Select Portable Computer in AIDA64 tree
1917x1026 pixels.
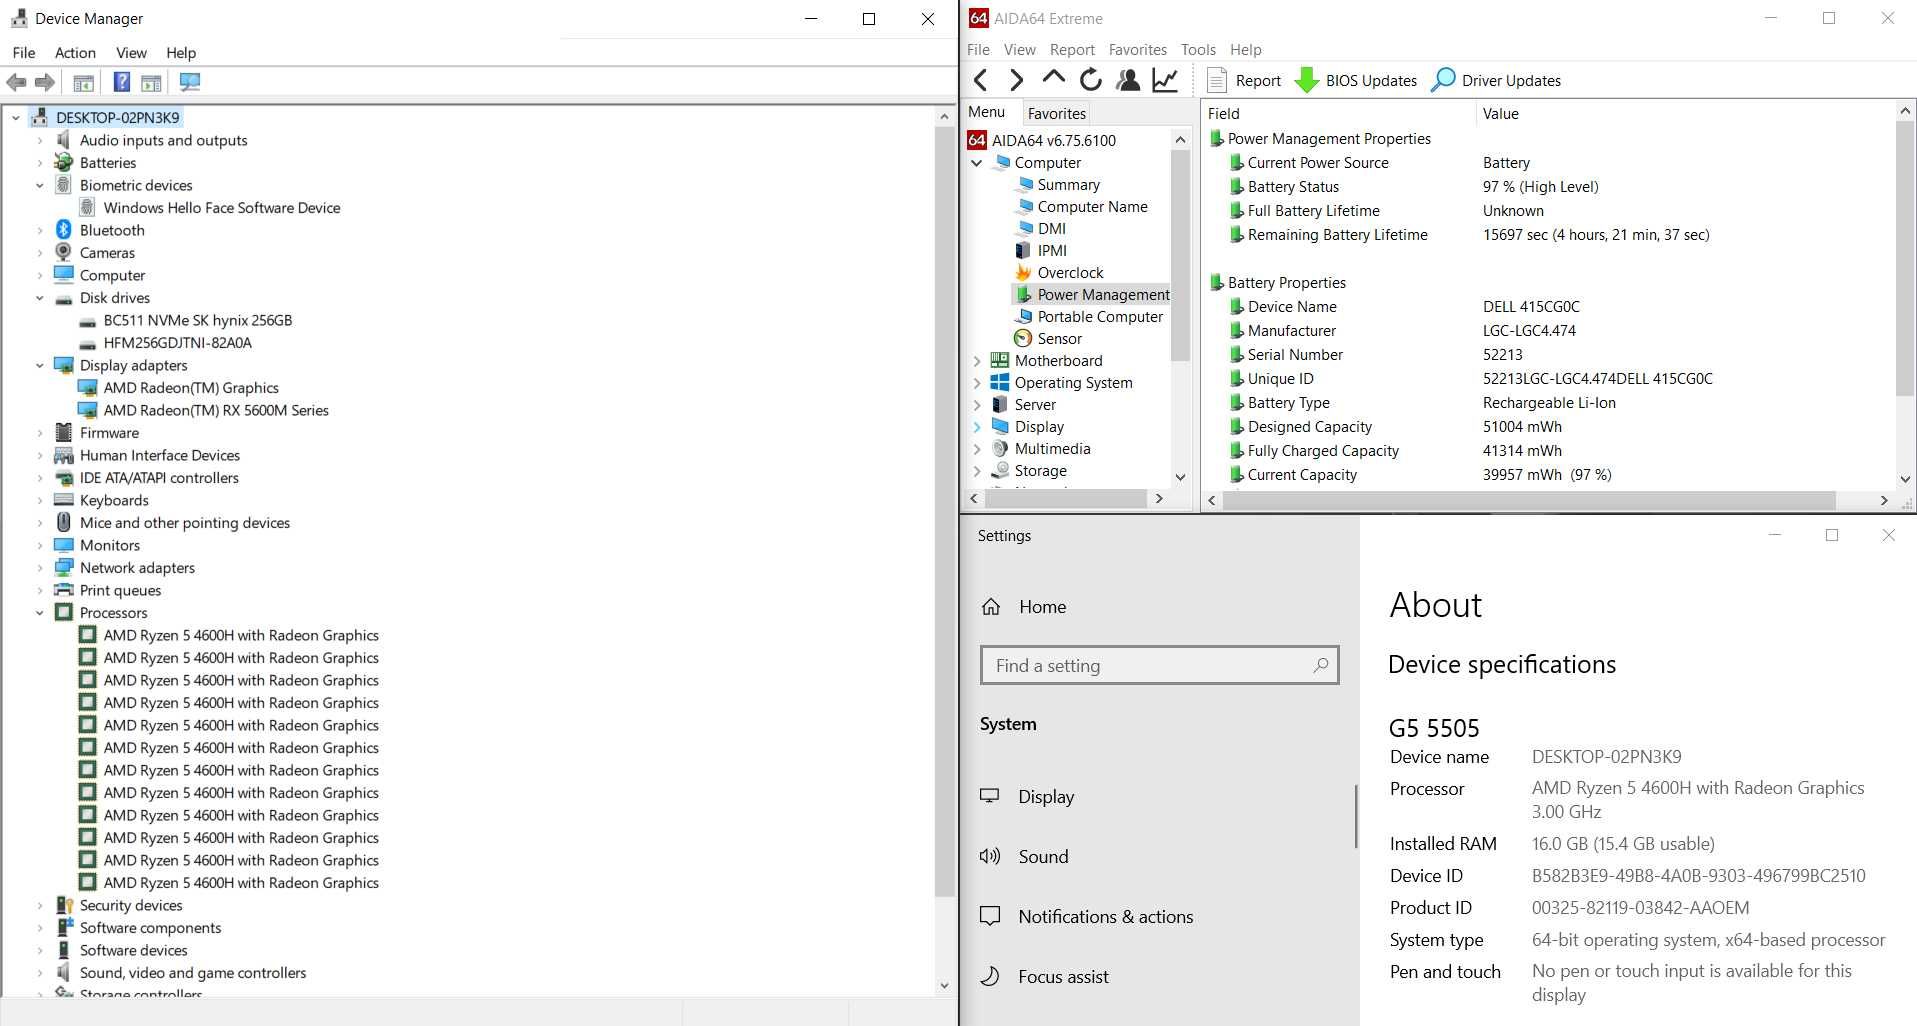click(x=1100, y=317)
